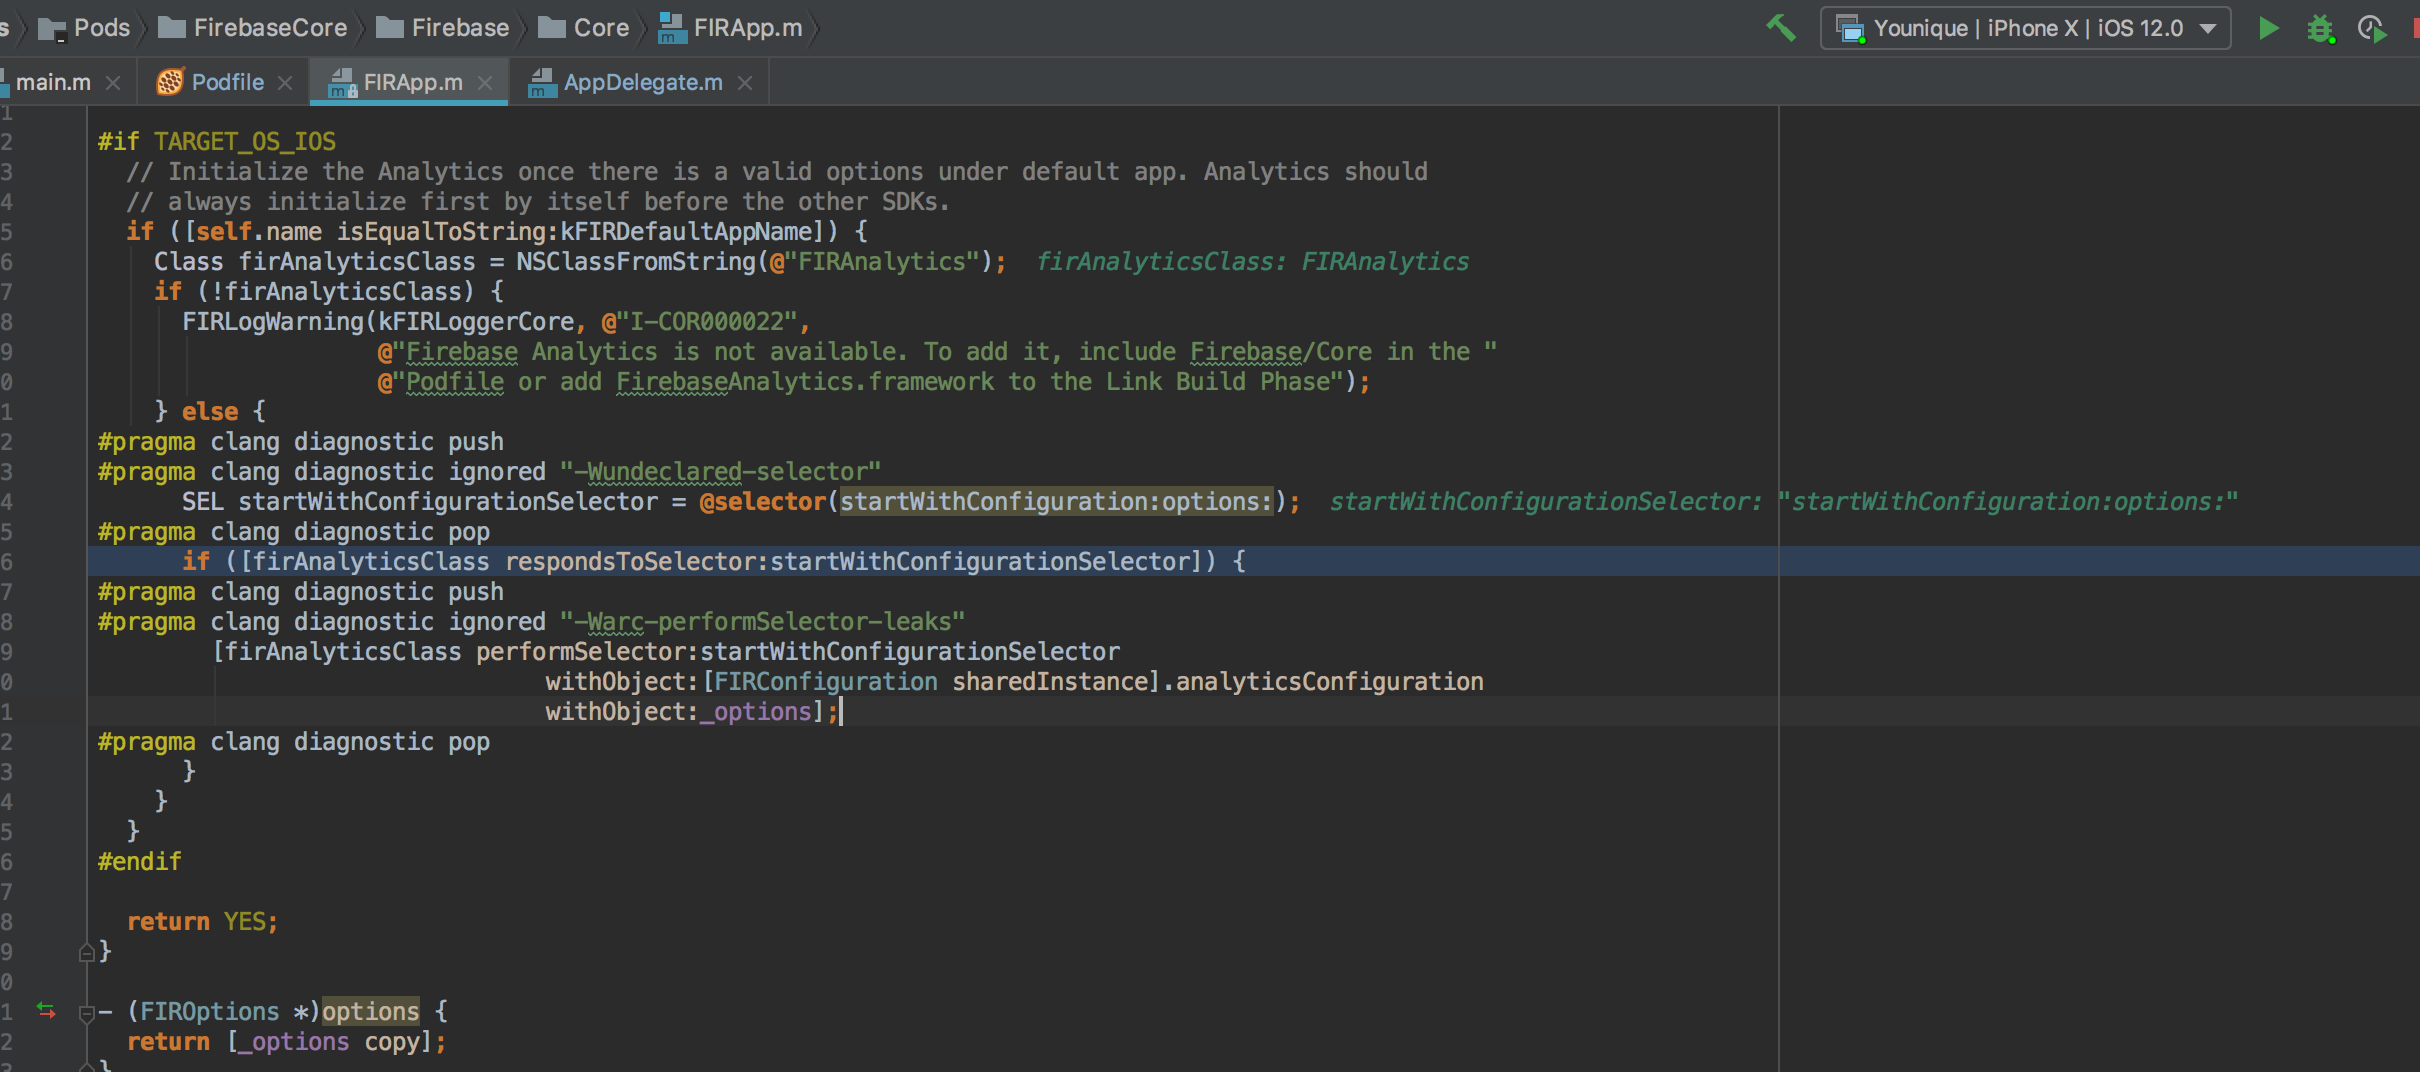Click the red error stripe marker in the top-right corner
This screenshot has width=2420, height=1072.
click(x=2415, y=28)
